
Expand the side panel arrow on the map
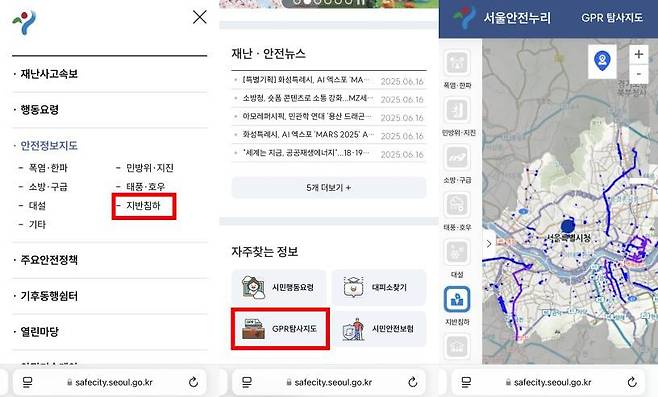(488, 243)
